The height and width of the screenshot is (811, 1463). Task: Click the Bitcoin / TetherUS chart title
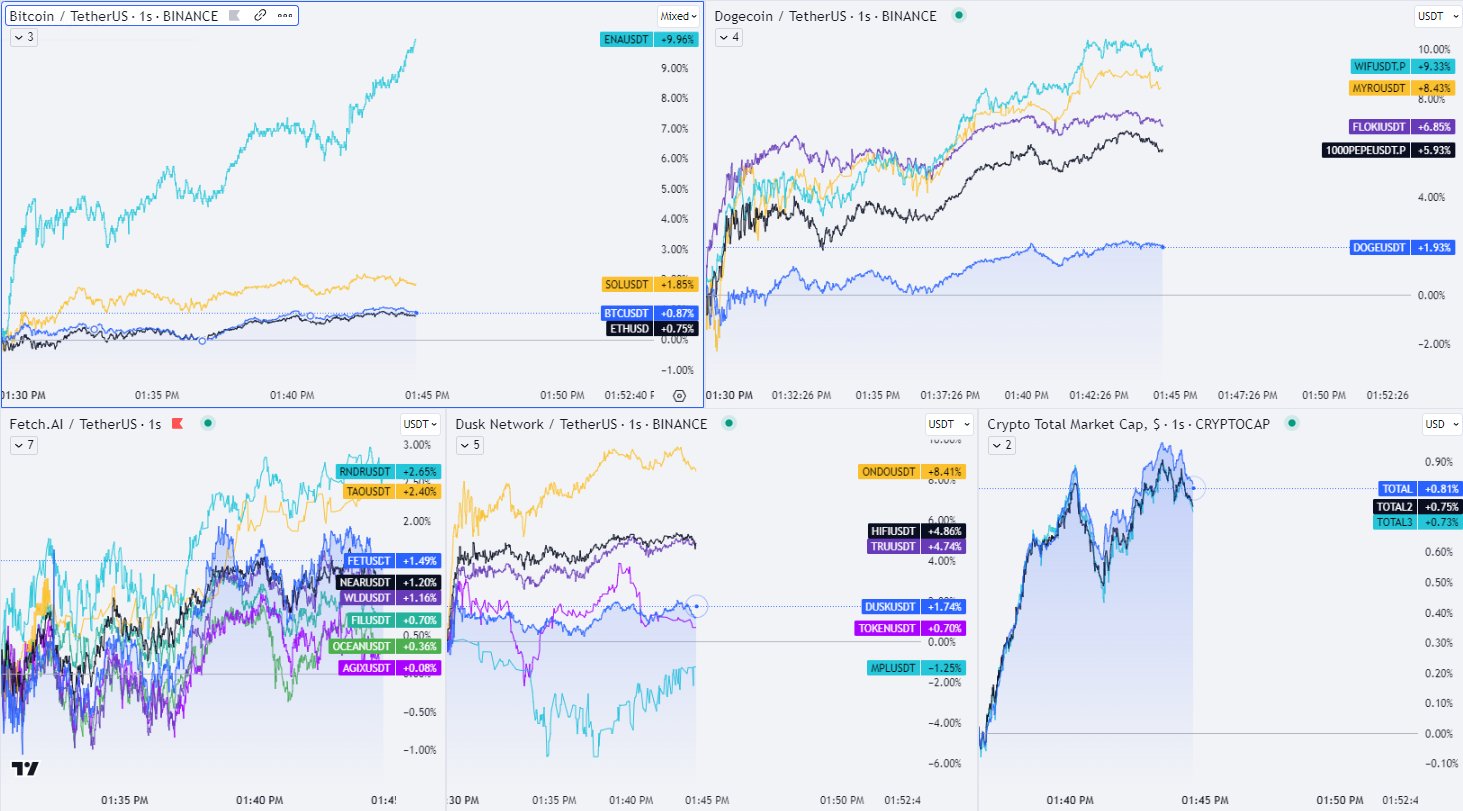point(114,16)
